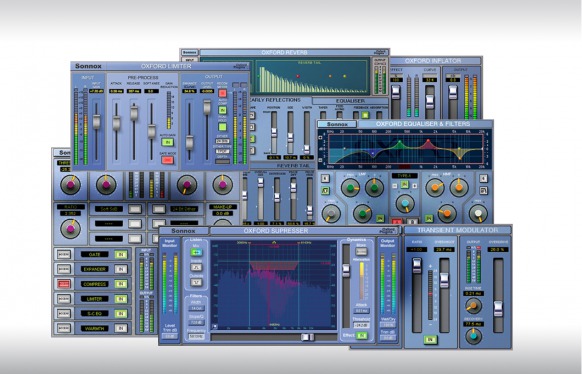Click the Threshold value box in Supresser Dynamics
This screenshot has height=374, width=582.
pos(361,325)
